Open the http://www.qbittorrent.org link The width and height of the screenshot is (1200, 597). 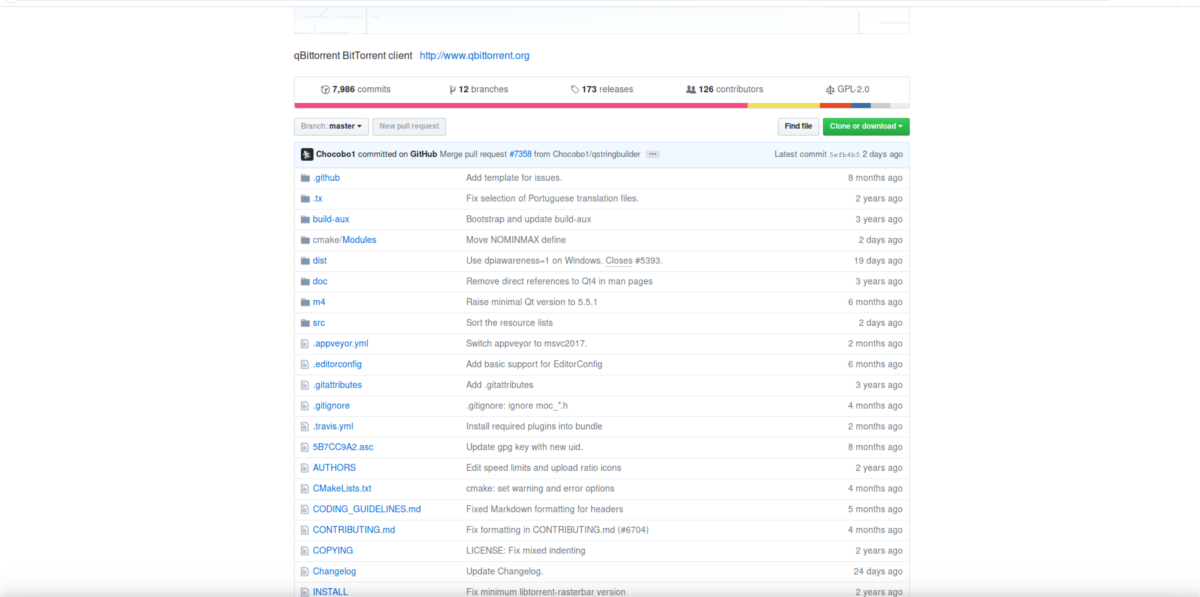click(x=474, y=56)
